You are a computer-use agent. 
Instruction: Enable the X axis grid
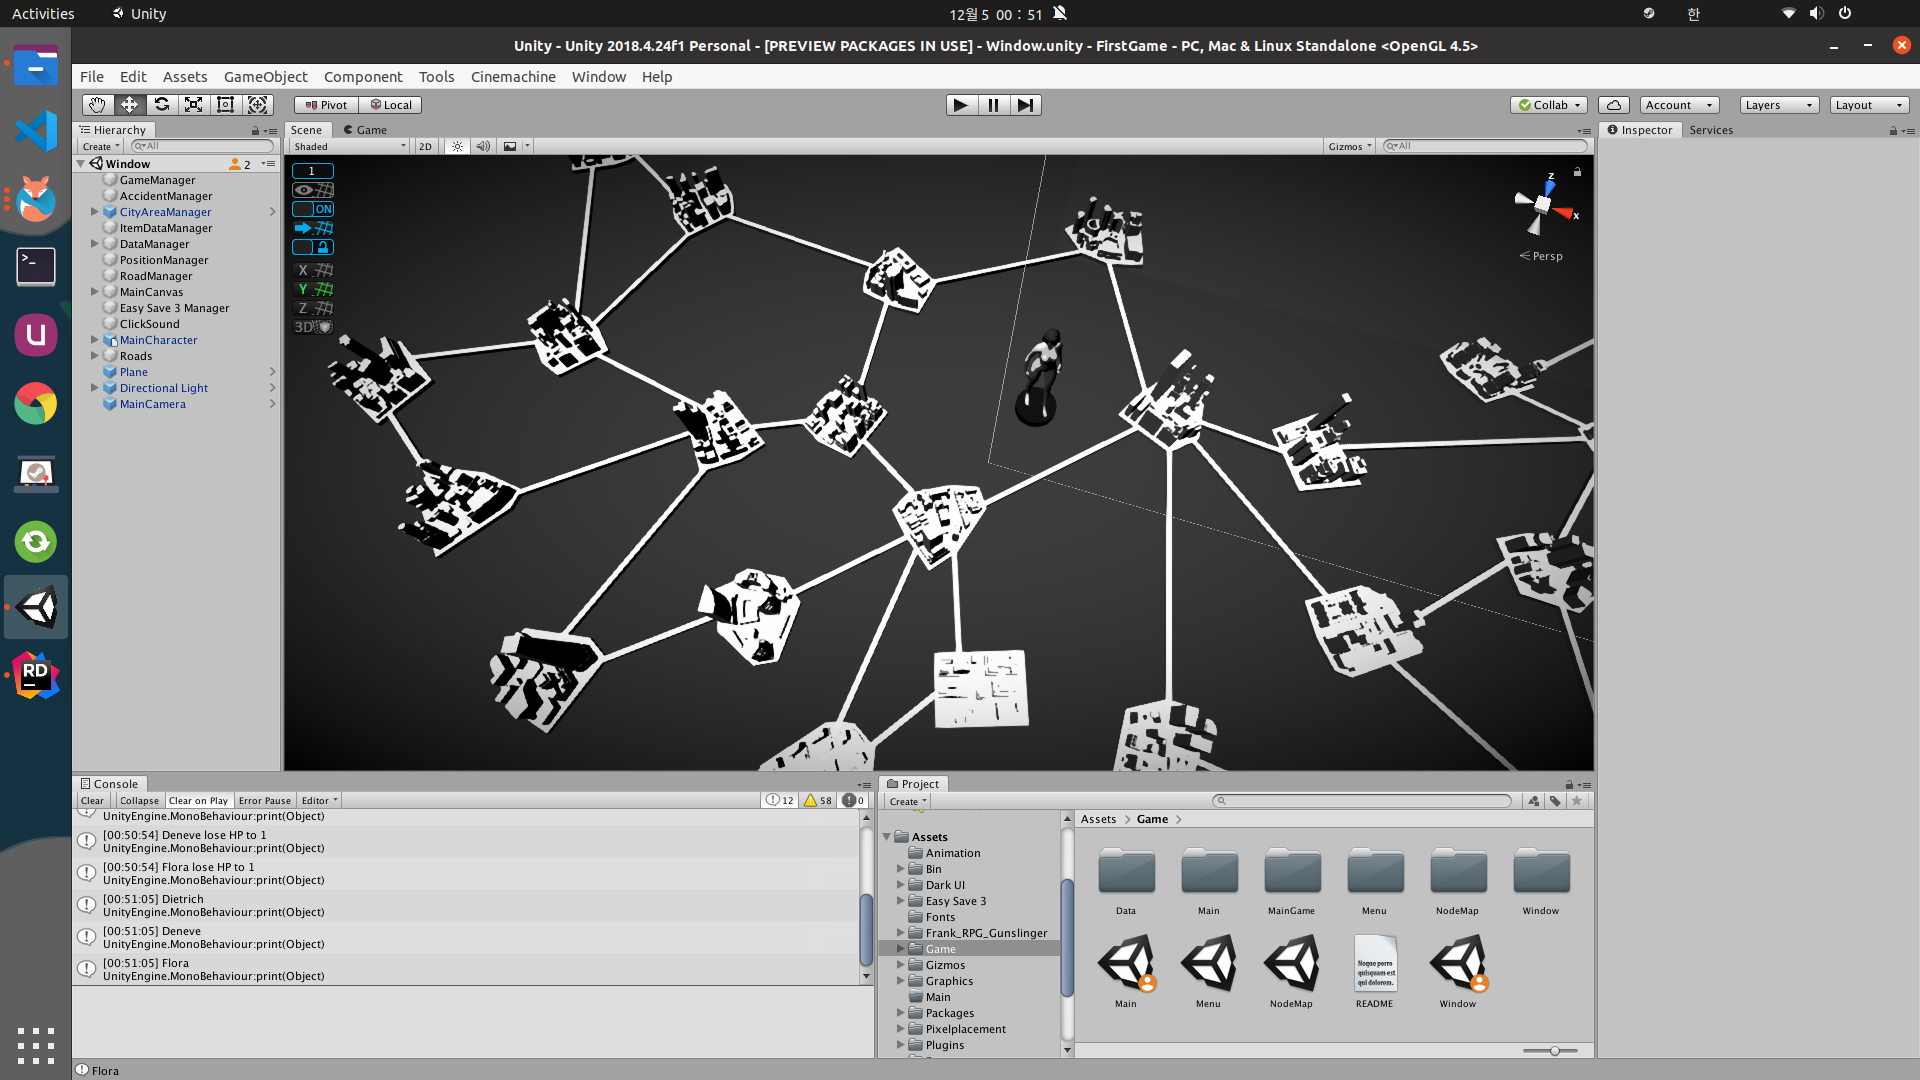(313, 270)
